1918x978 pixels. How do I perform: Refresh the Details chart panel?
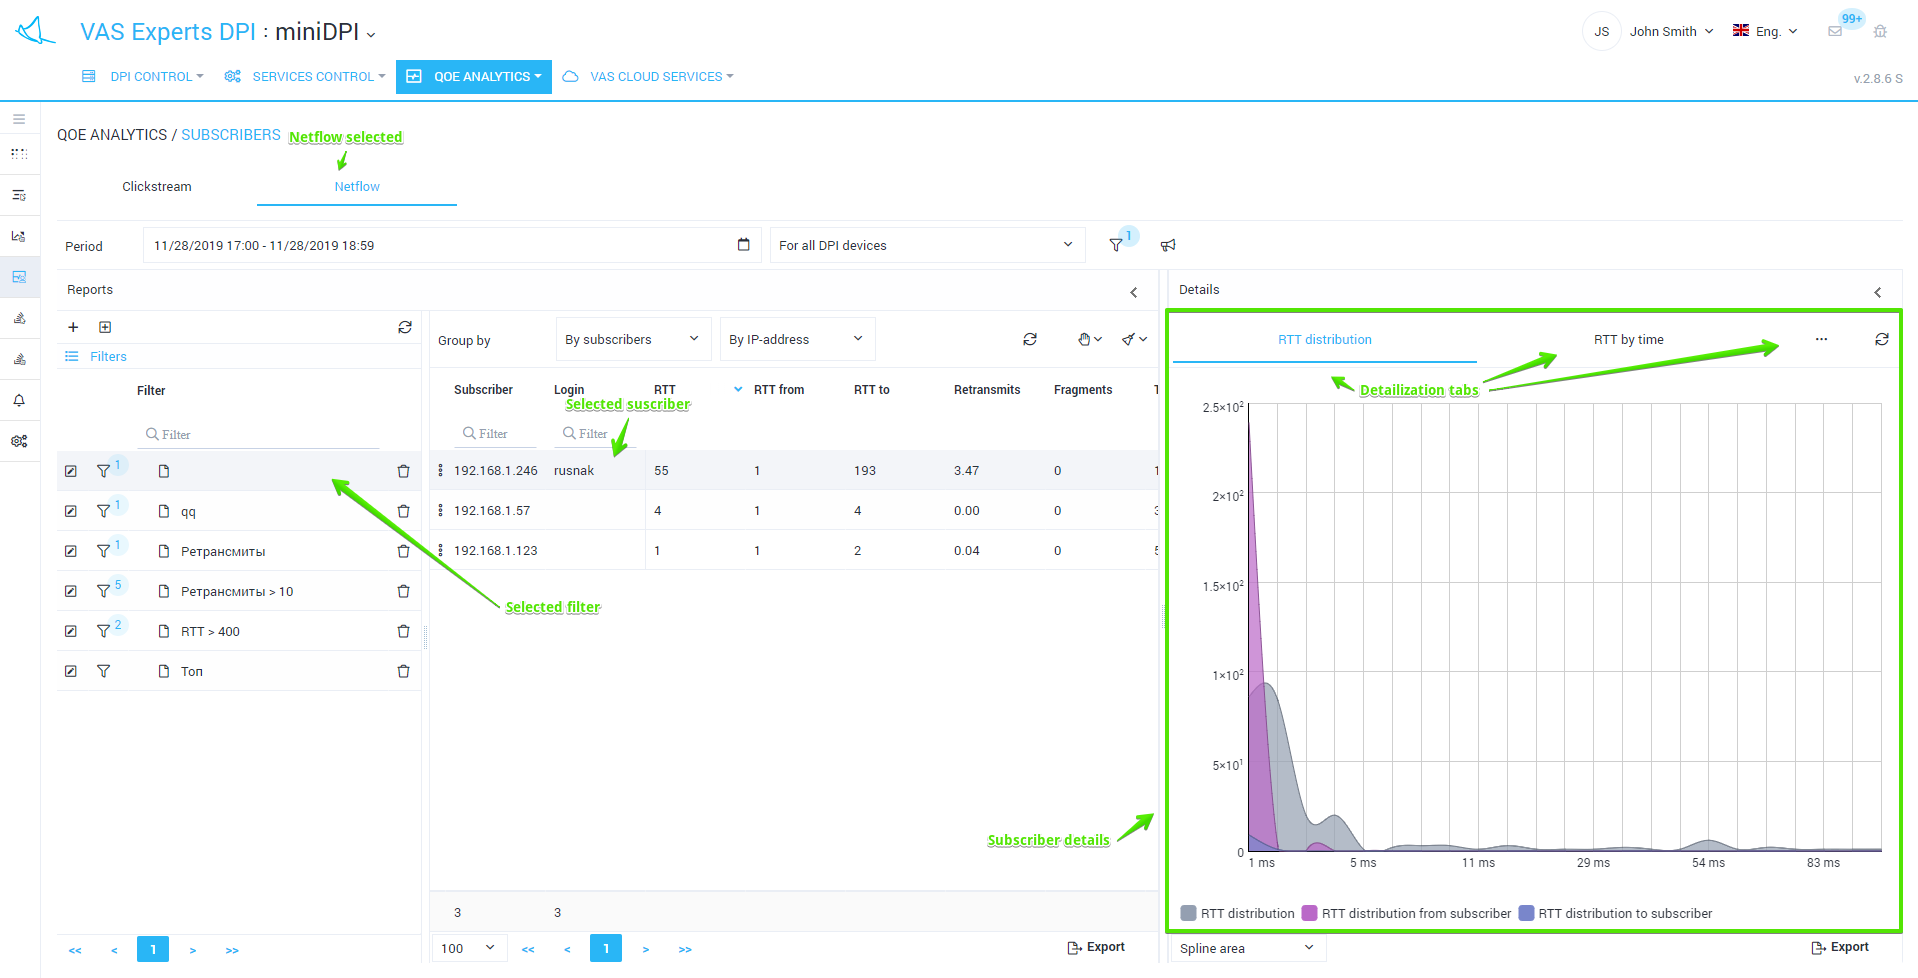[x=1881, y=340]
